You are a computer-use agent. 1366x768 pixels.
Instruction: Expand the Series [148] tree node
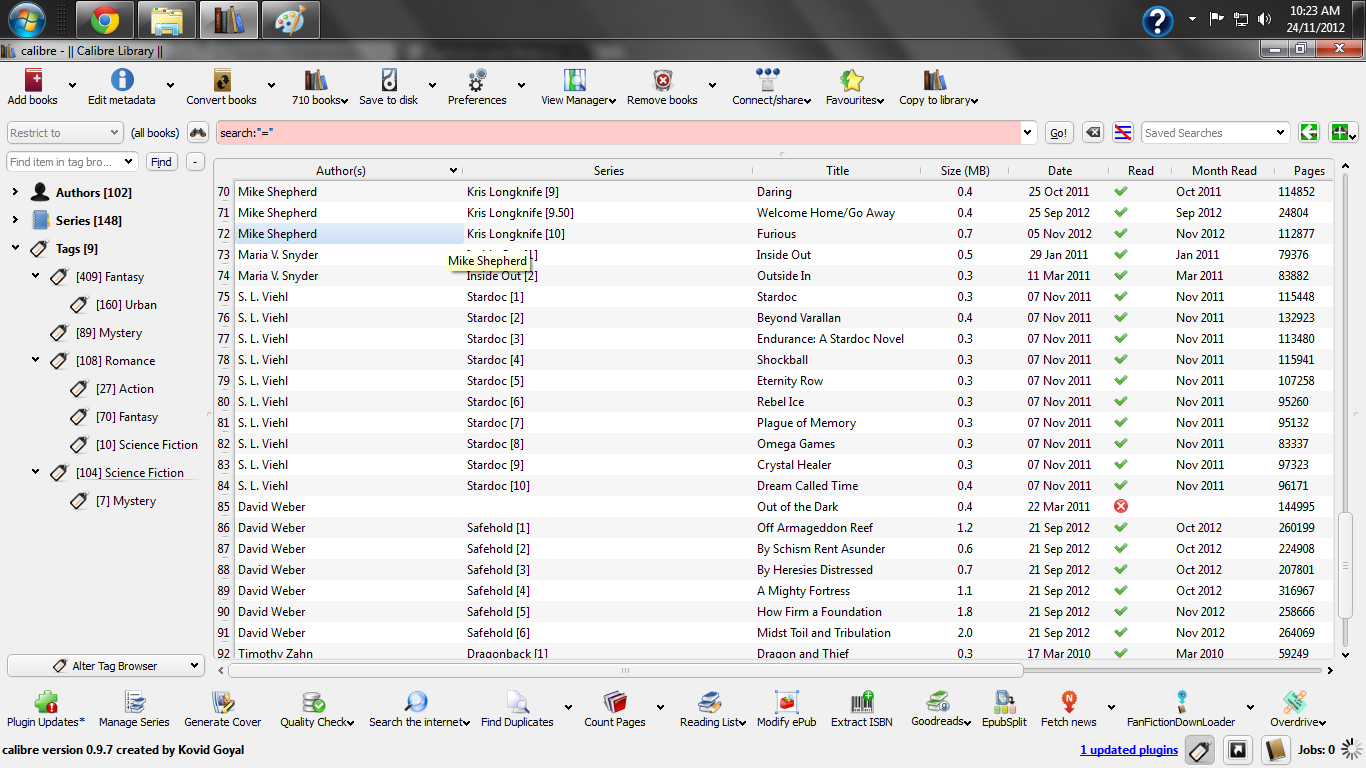click(15, 220)
